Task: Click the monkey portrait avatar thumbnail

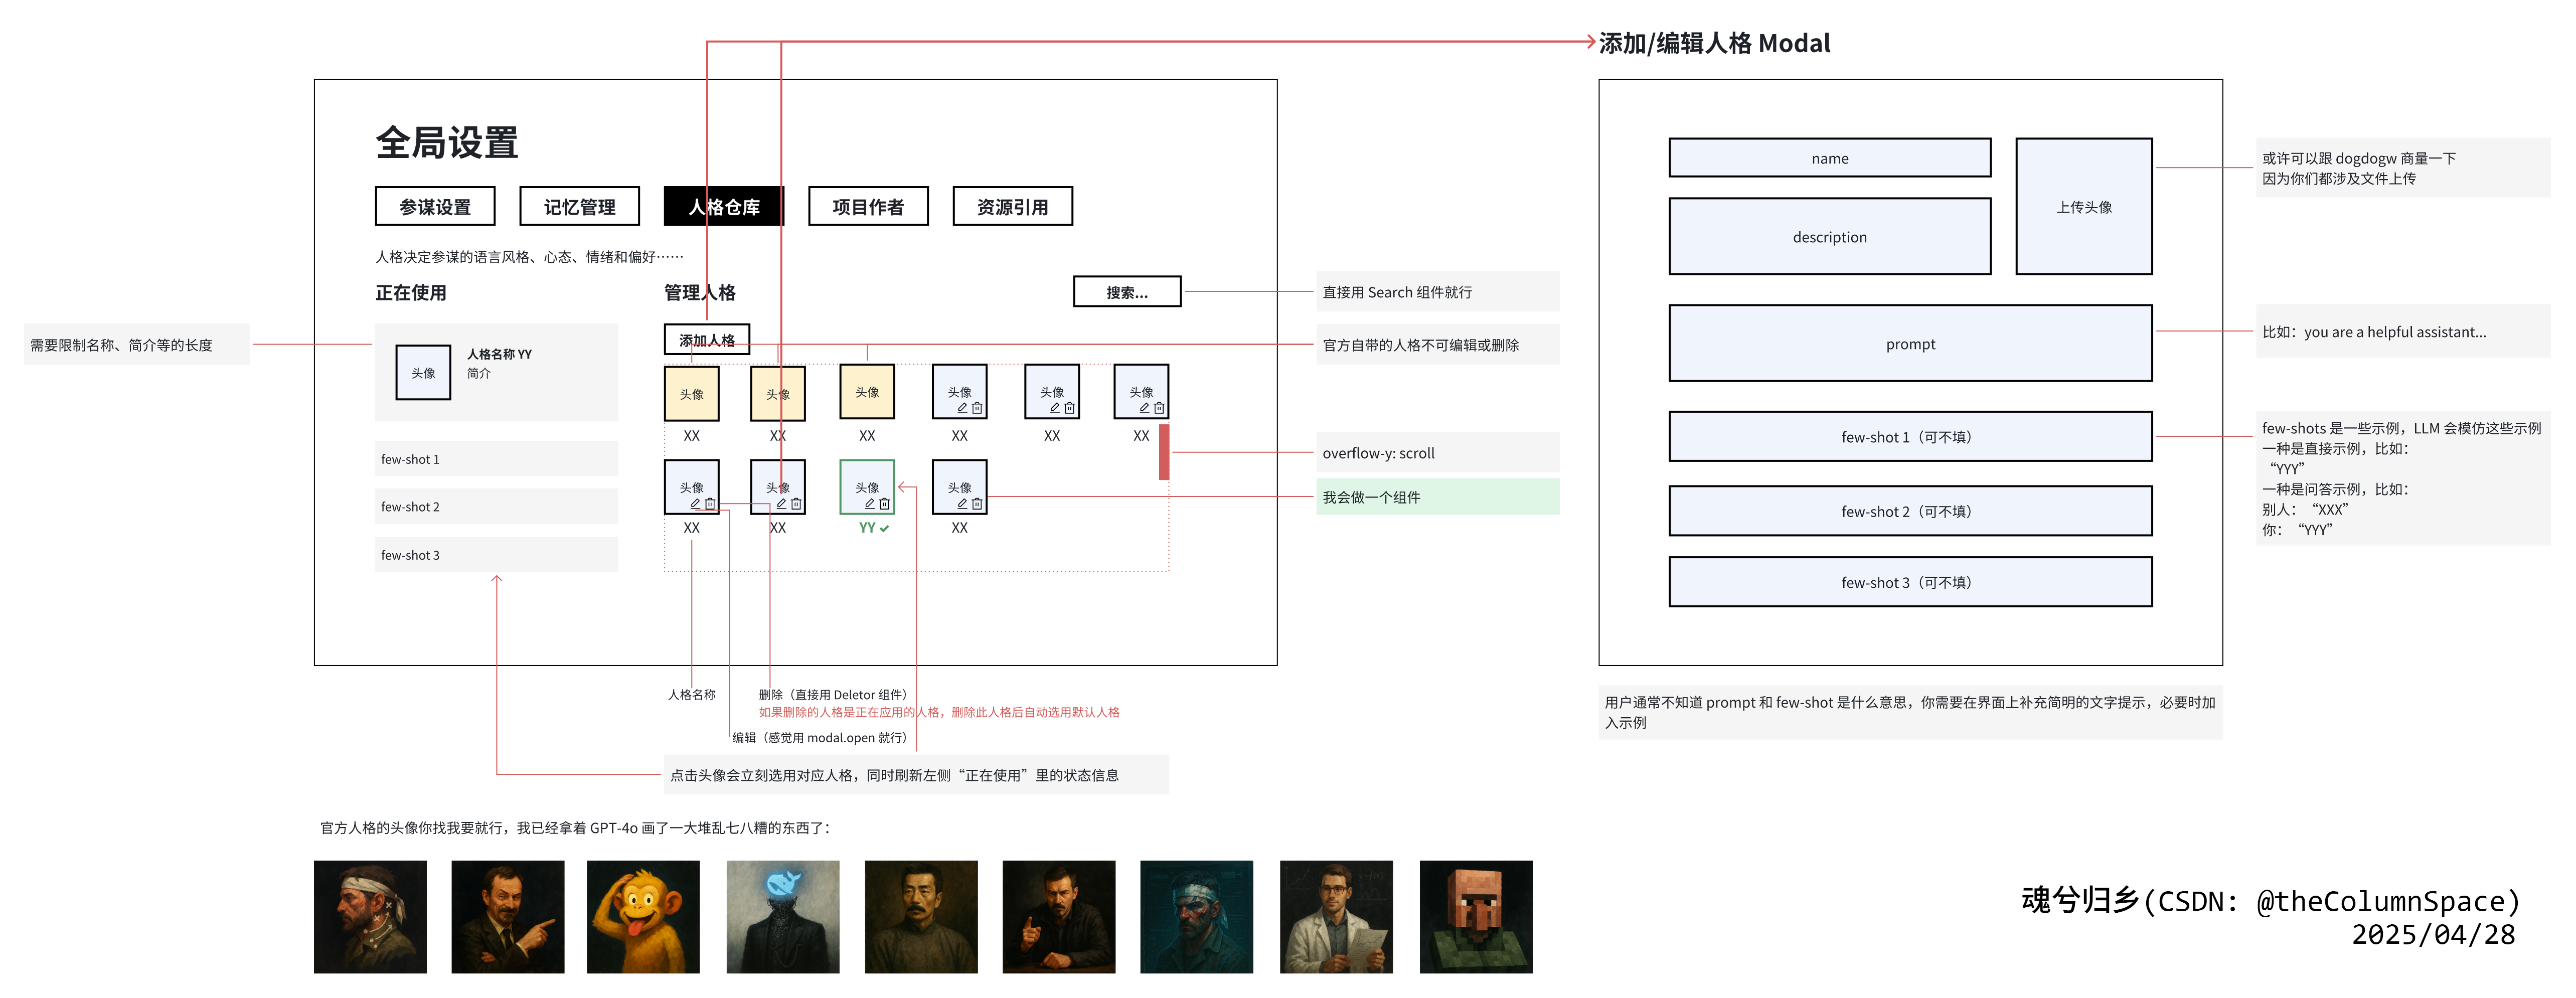Action: 644,917
